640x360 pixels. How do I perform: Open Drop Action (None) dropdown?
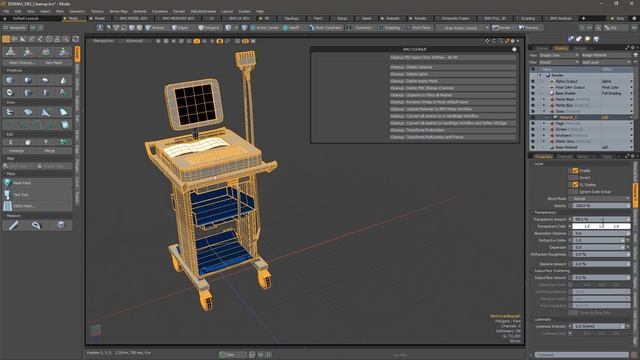462,28
